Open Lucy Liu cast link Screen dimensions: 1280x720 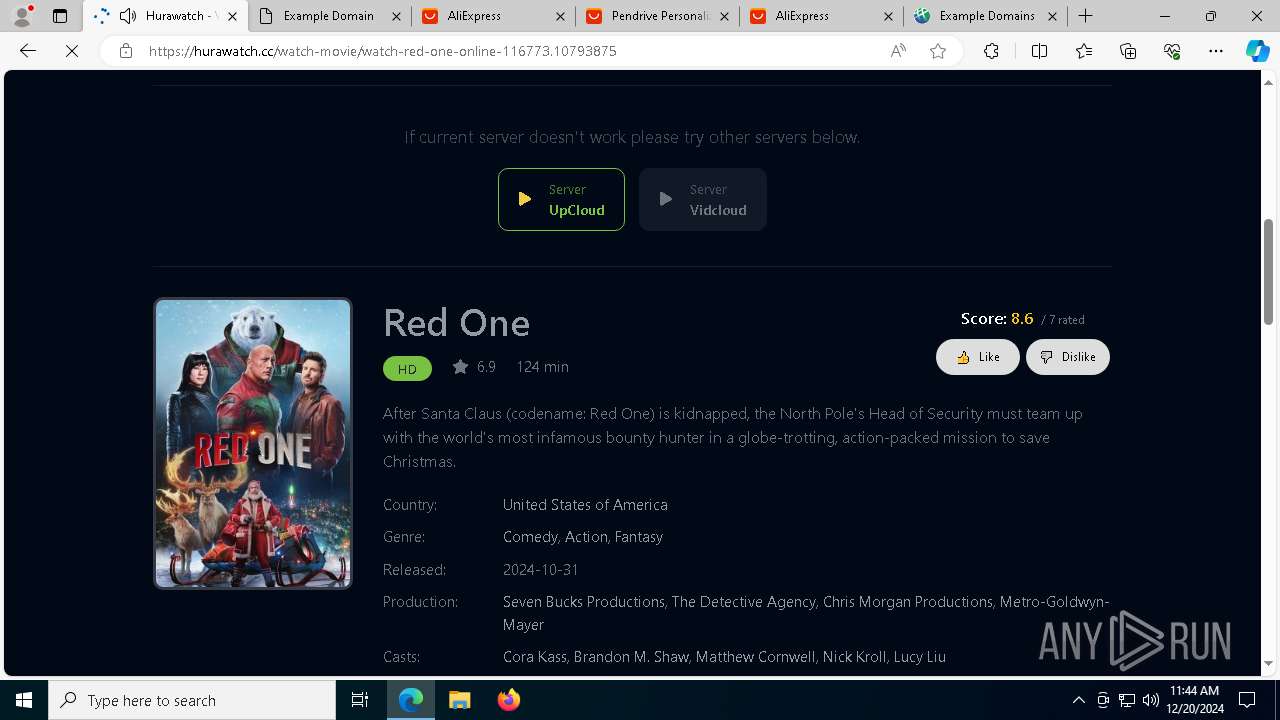click(x=920, y=657)
